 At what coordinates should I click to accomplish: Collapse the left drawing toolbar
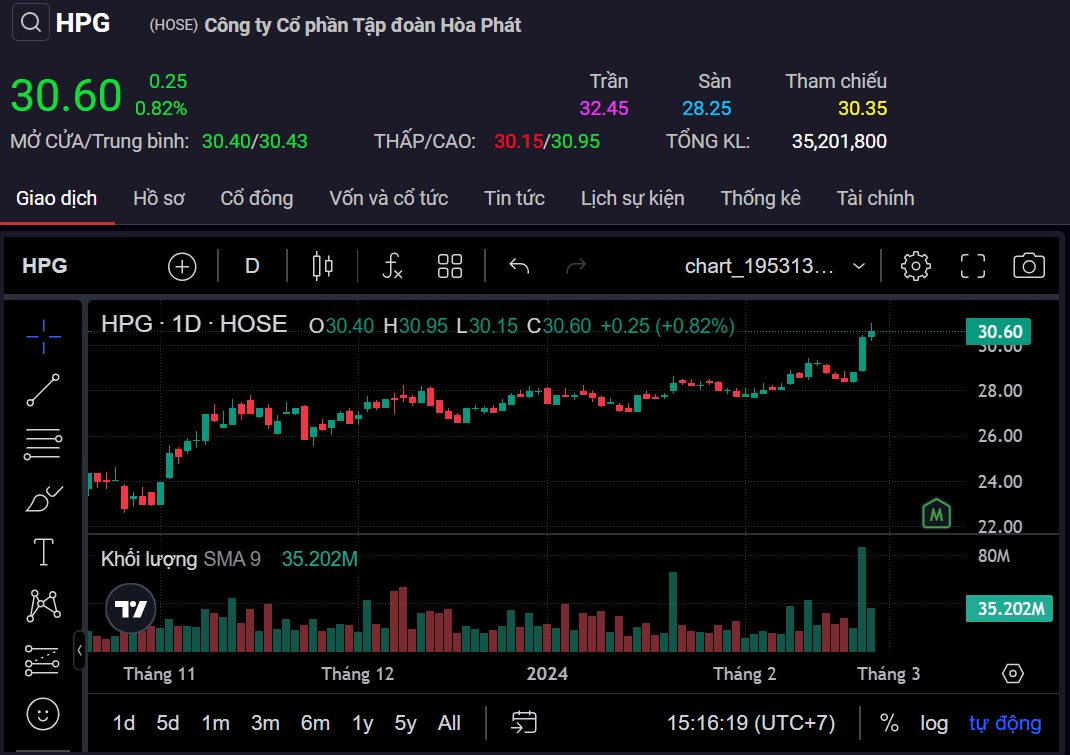[80, 650]
